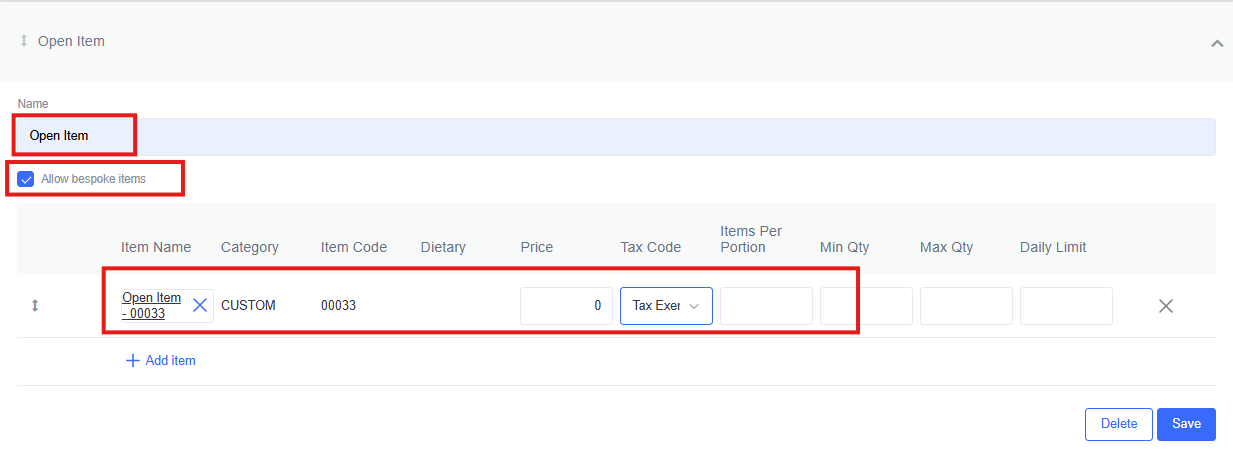Open the Tax Code dropdown

(x=666, y=306)
